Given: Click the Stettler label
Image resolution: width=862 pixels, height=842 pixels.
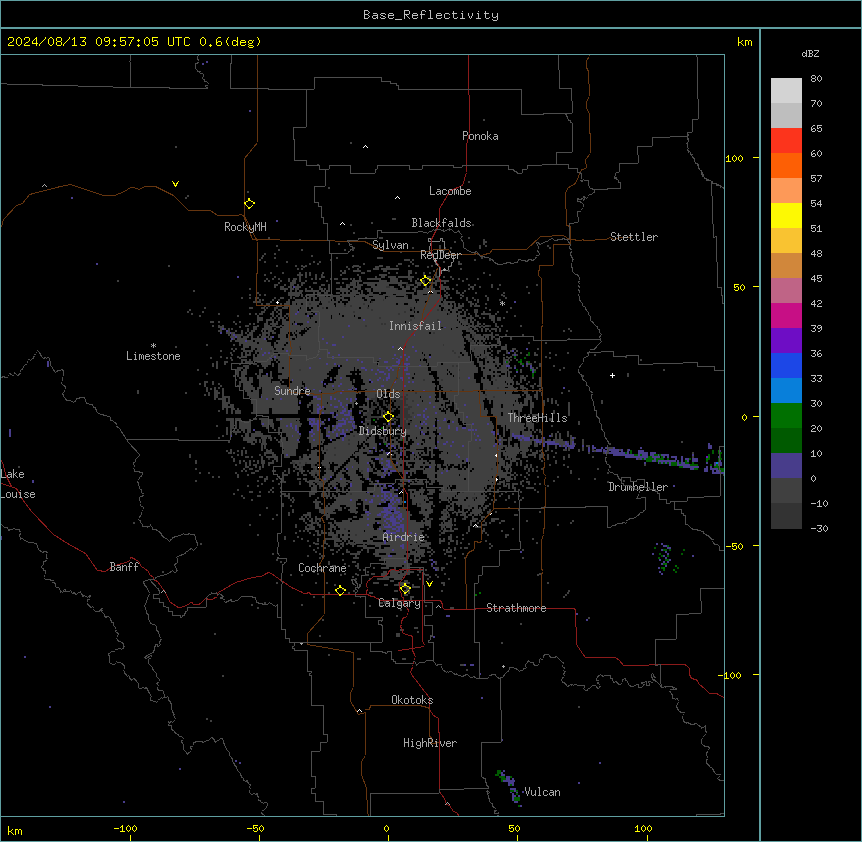Looking at the screenshot, I should (634, 237).
